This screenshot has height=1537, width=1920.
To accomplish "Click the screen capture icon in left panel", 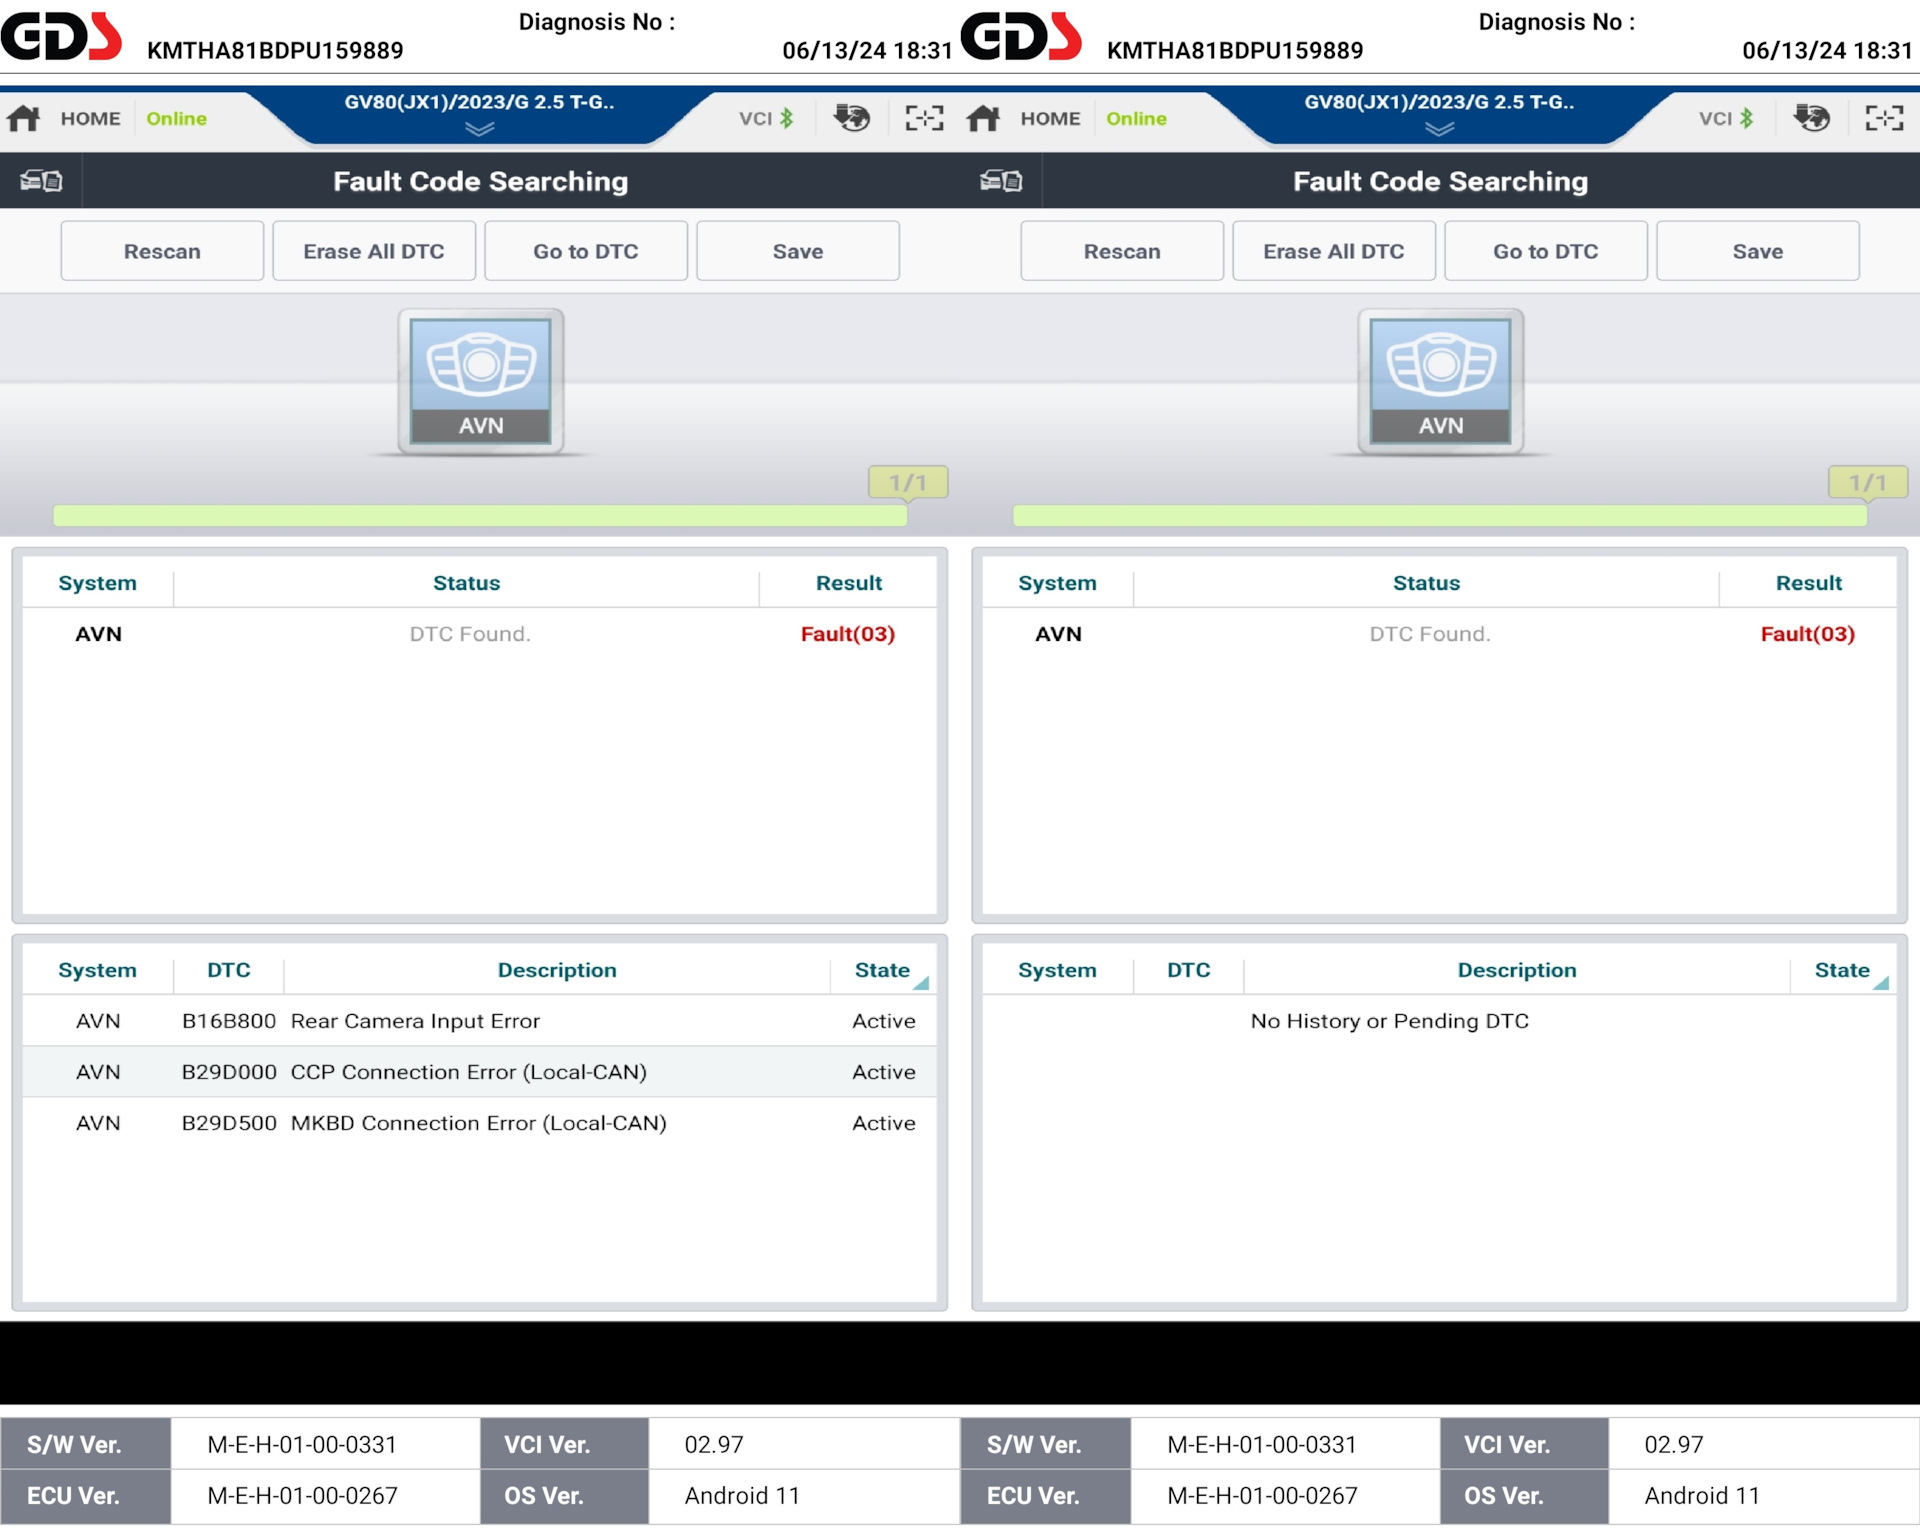I will pyautogui.click(x=923, y=119).
